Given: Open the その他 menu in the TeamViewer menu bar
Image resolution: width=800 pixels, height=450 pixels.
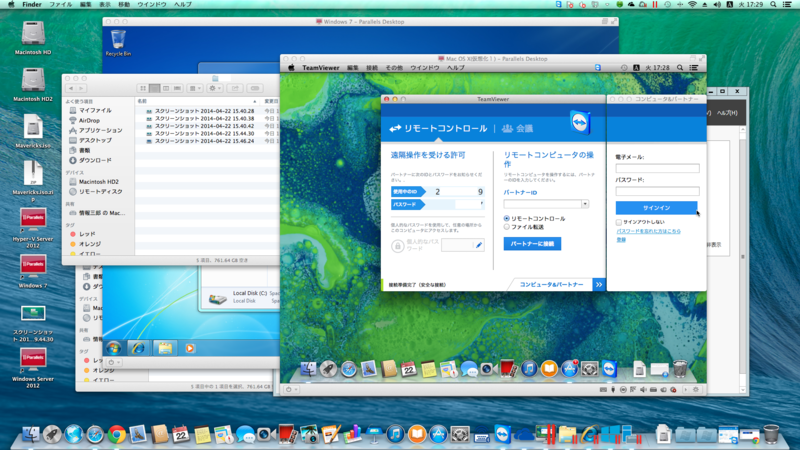Looking at the screenshot, I should (394, 68).
